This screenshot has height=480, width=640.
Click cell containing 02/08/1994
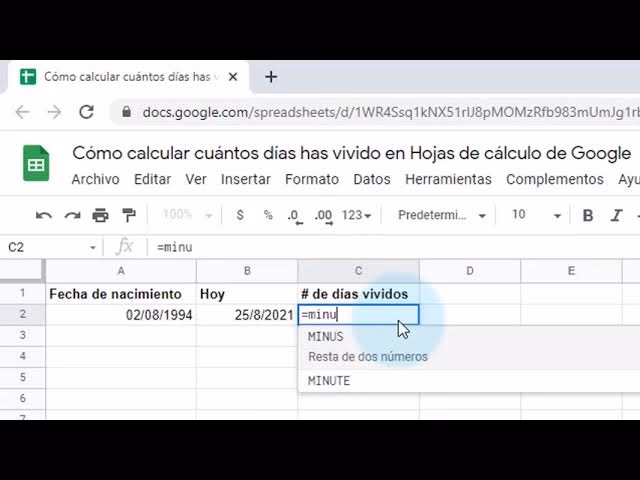(x=121, y=315)
